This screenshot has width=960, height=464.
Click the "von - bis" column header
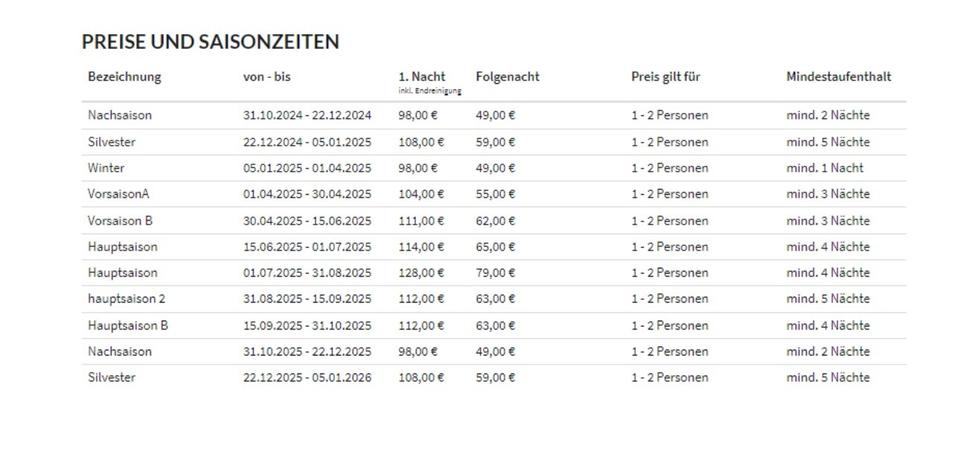(x=267, y=77)
